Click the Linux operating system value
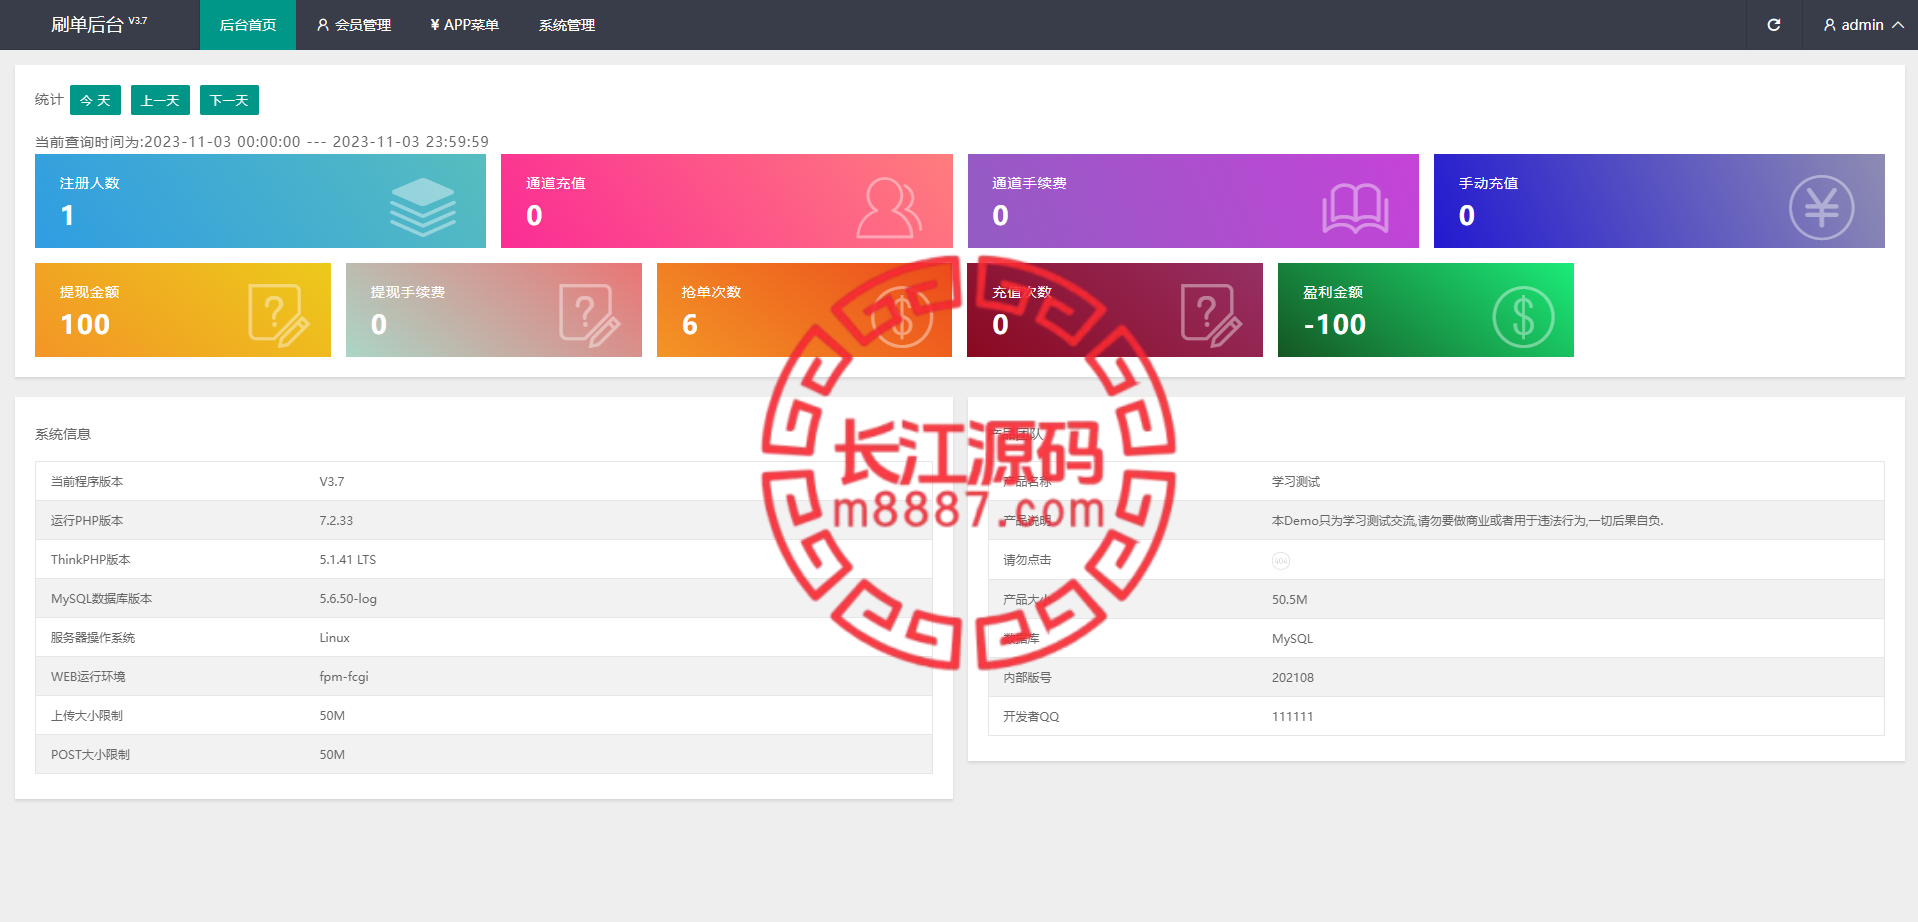The height and width of the screenshot is (922, 1918). pos(335,638)
